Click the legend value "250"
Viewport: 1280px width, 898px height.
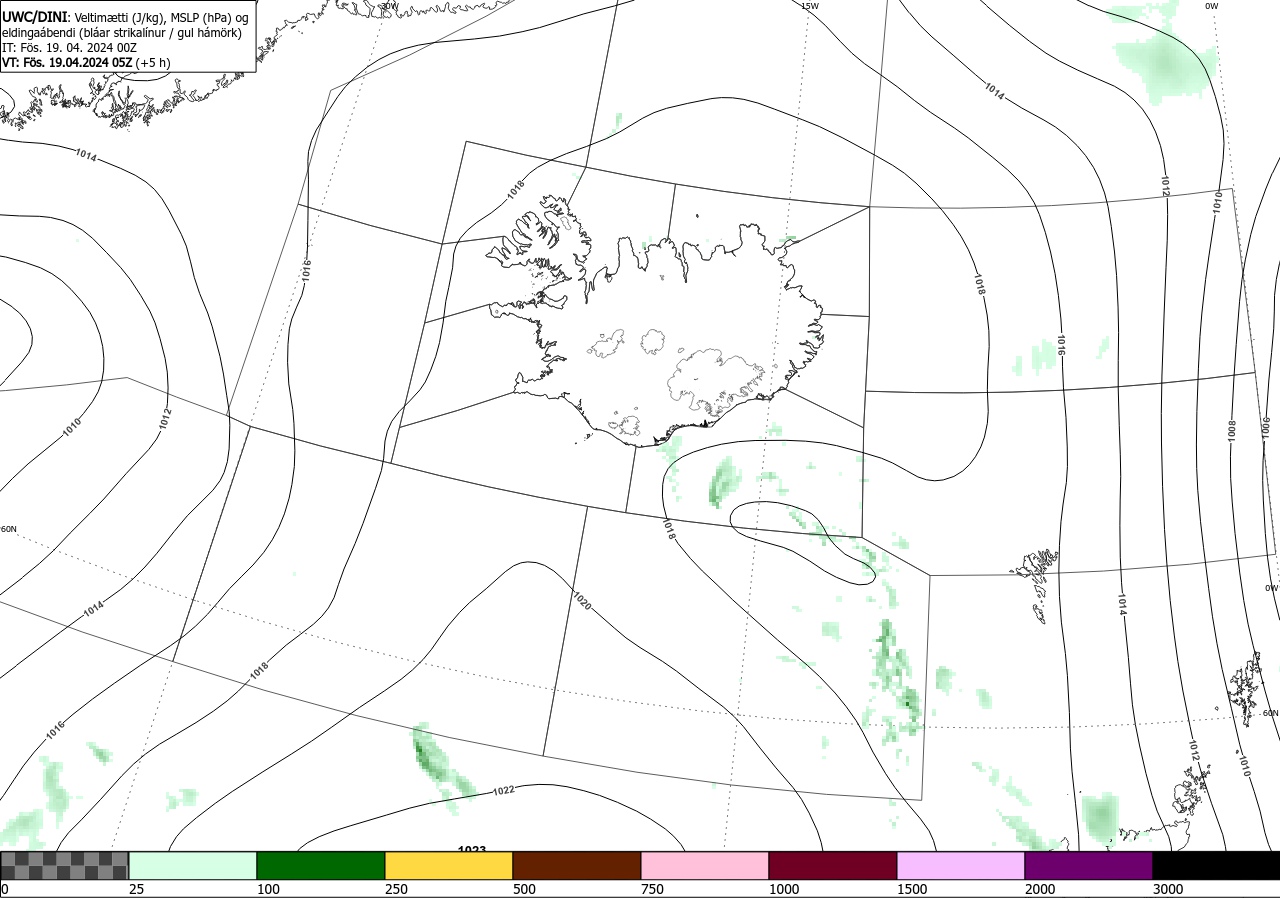(x=396, y=889)
